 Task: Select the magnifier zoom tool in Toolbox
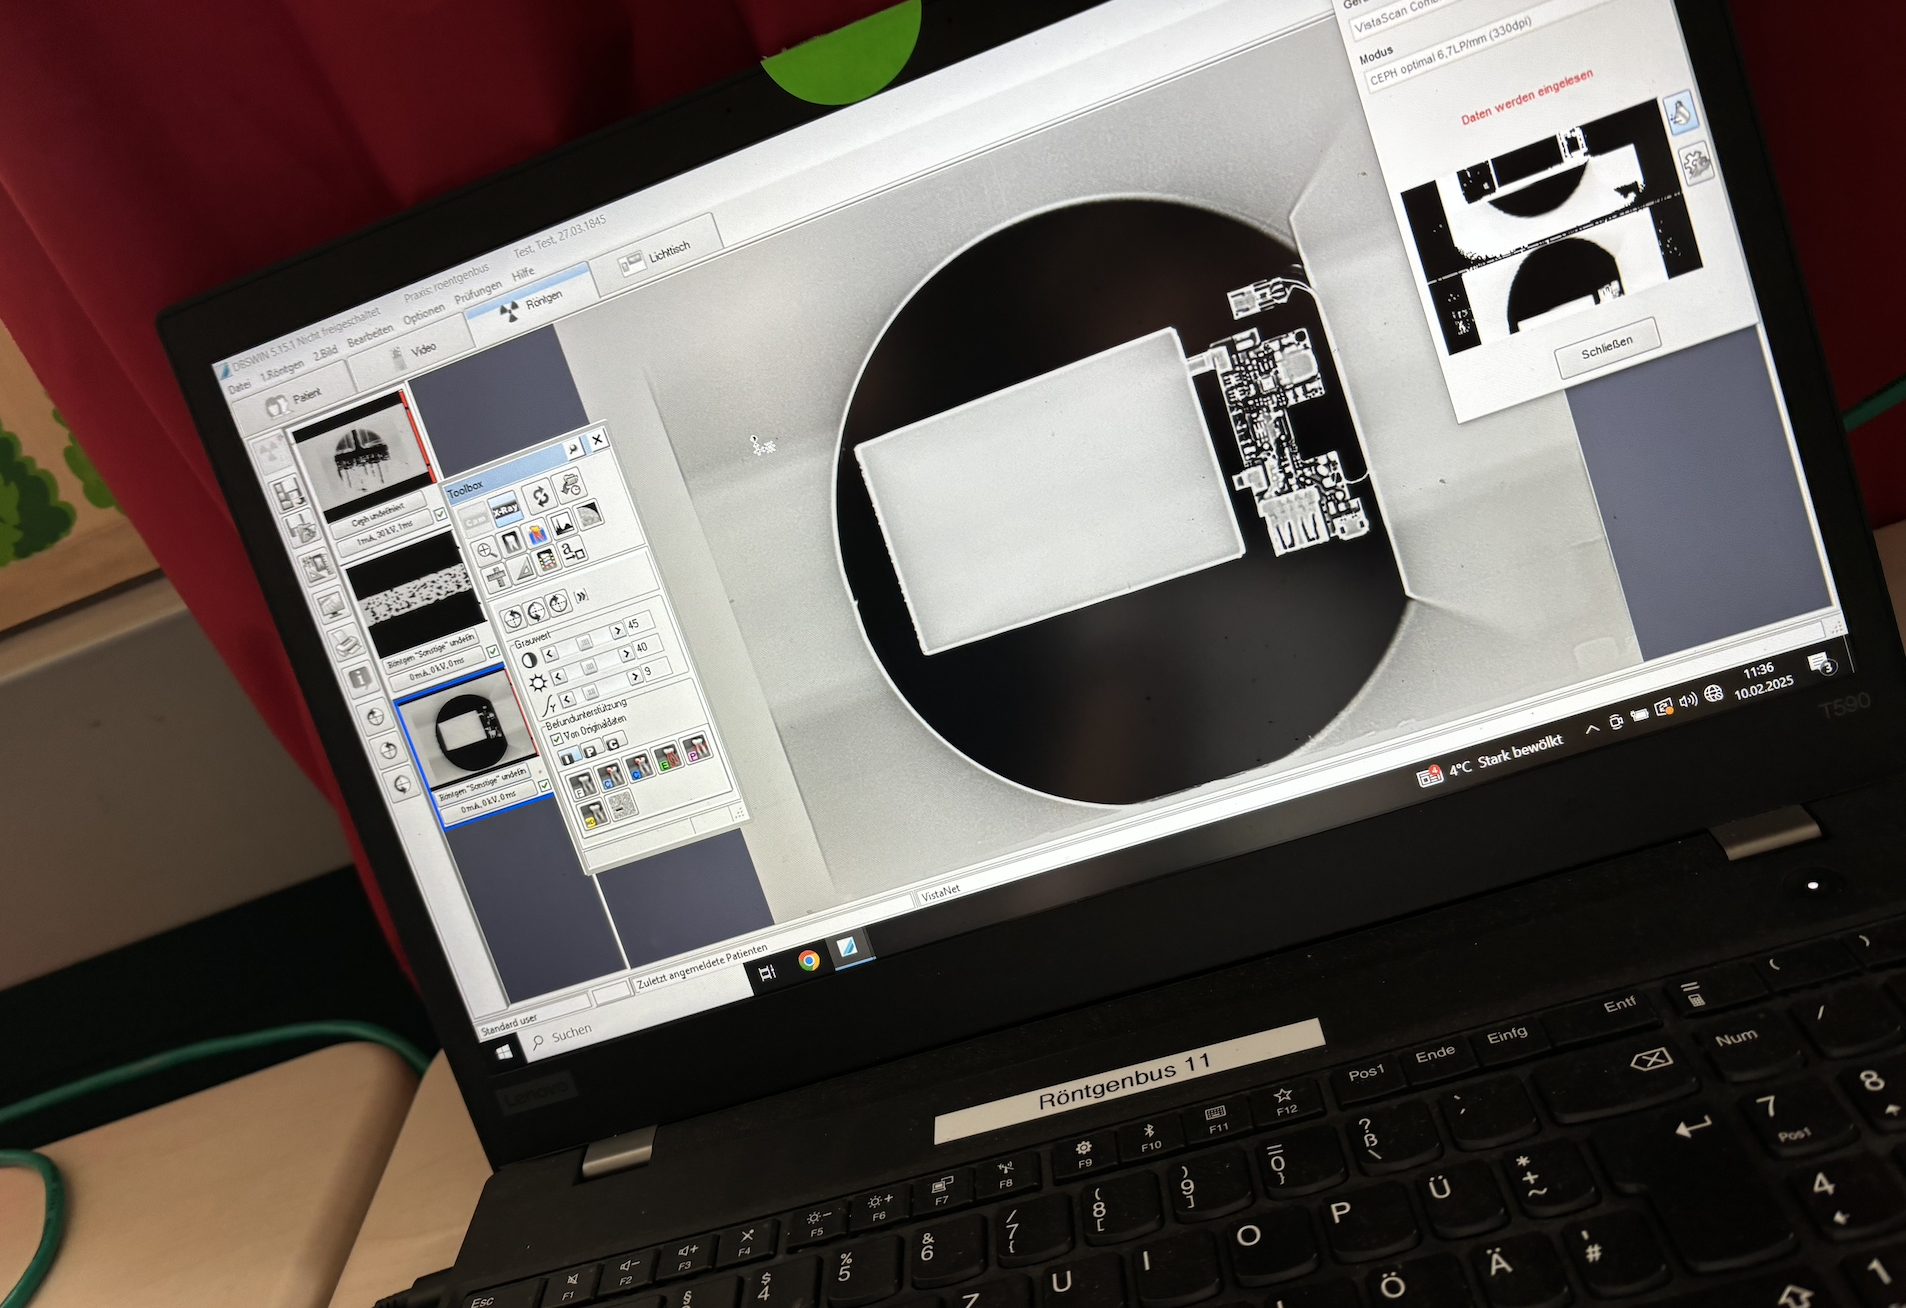point(487,551)
